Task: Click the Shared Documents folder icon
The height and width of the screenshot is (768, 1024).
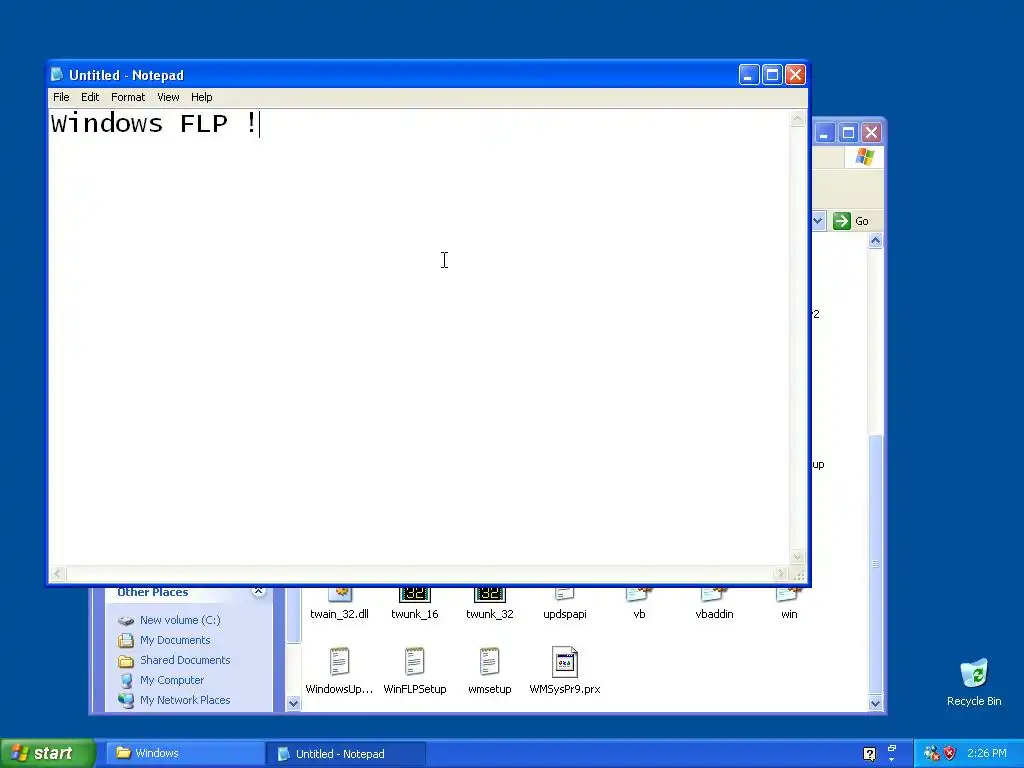Action: click(x=126, y=661)
